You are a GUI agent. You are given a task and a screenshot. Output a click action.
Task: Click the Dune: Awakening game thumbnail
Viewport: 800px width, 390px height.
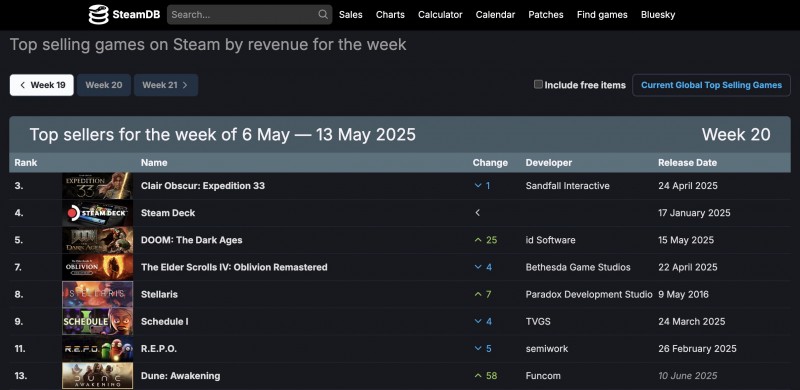coord(97,376)
